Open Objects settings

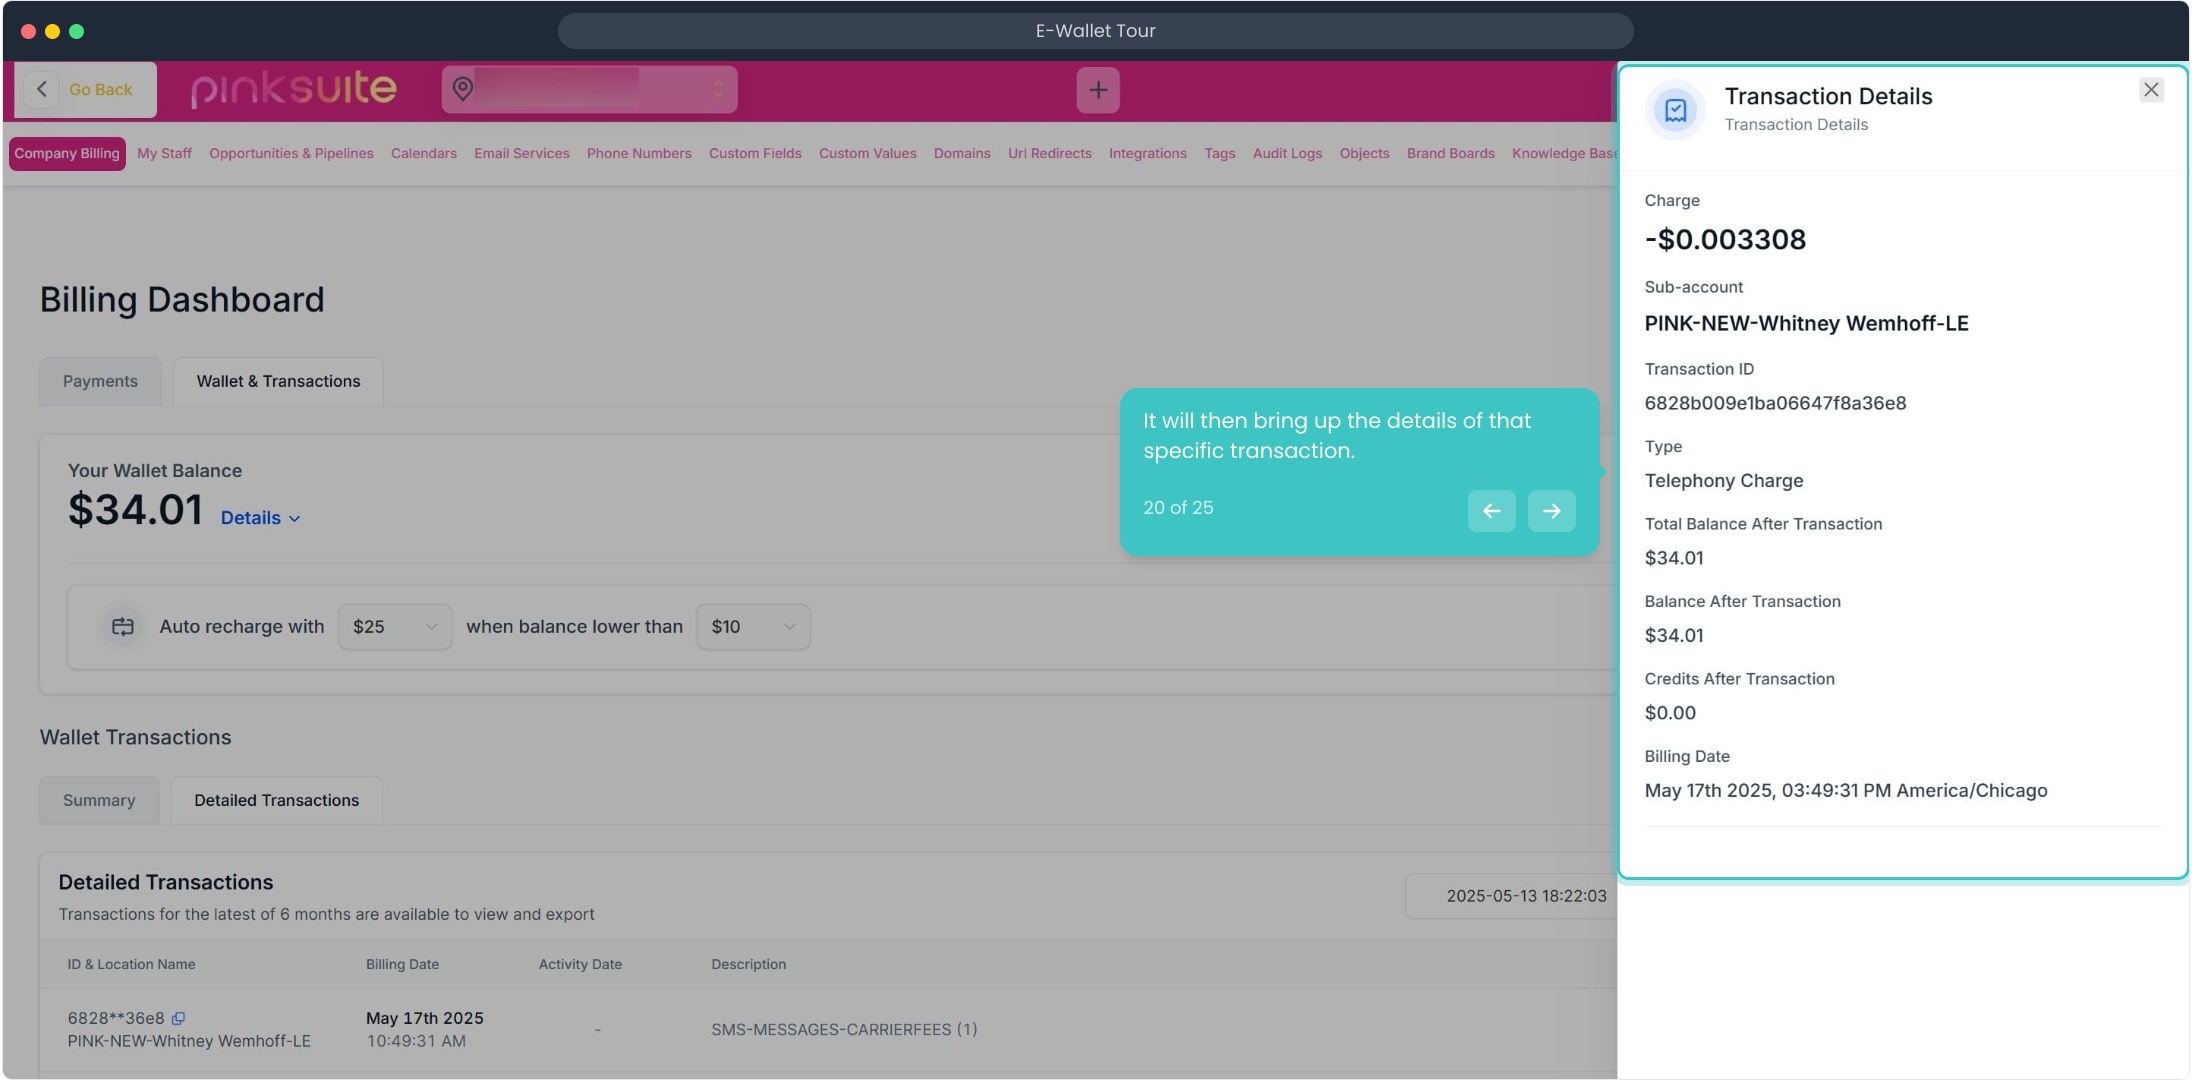pyautogui.click(x=1364, y=154)
